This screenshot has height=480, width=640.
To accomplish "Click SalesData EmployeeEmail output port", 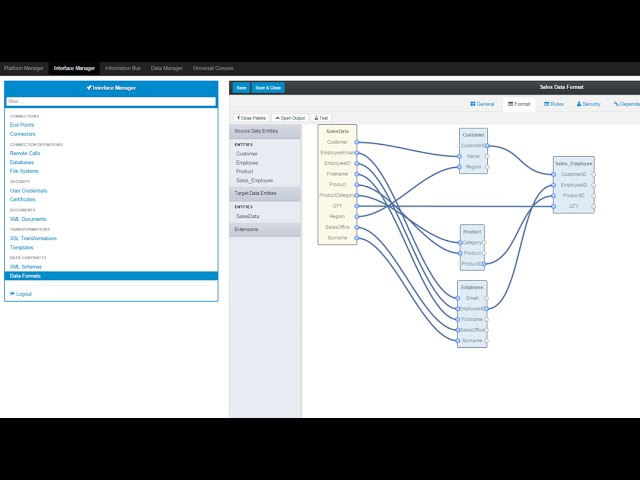I will [357, 153].
